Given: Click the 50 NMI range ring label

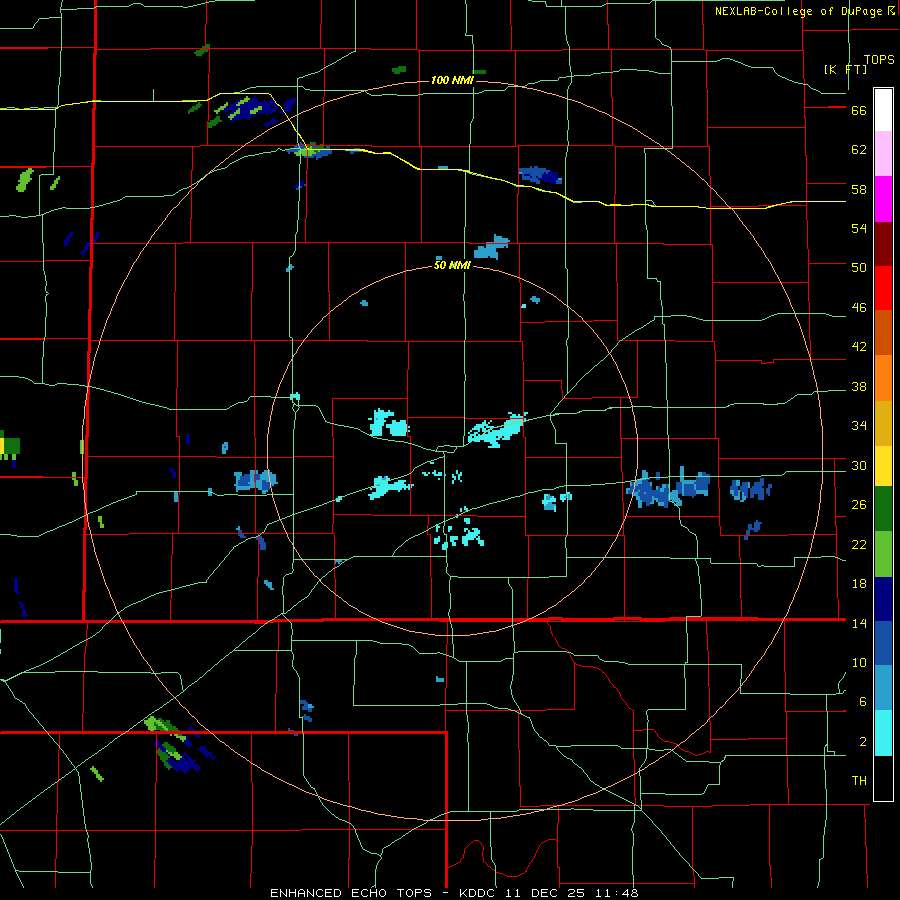Looking at the screenshot, I should (x=452, y=265).
